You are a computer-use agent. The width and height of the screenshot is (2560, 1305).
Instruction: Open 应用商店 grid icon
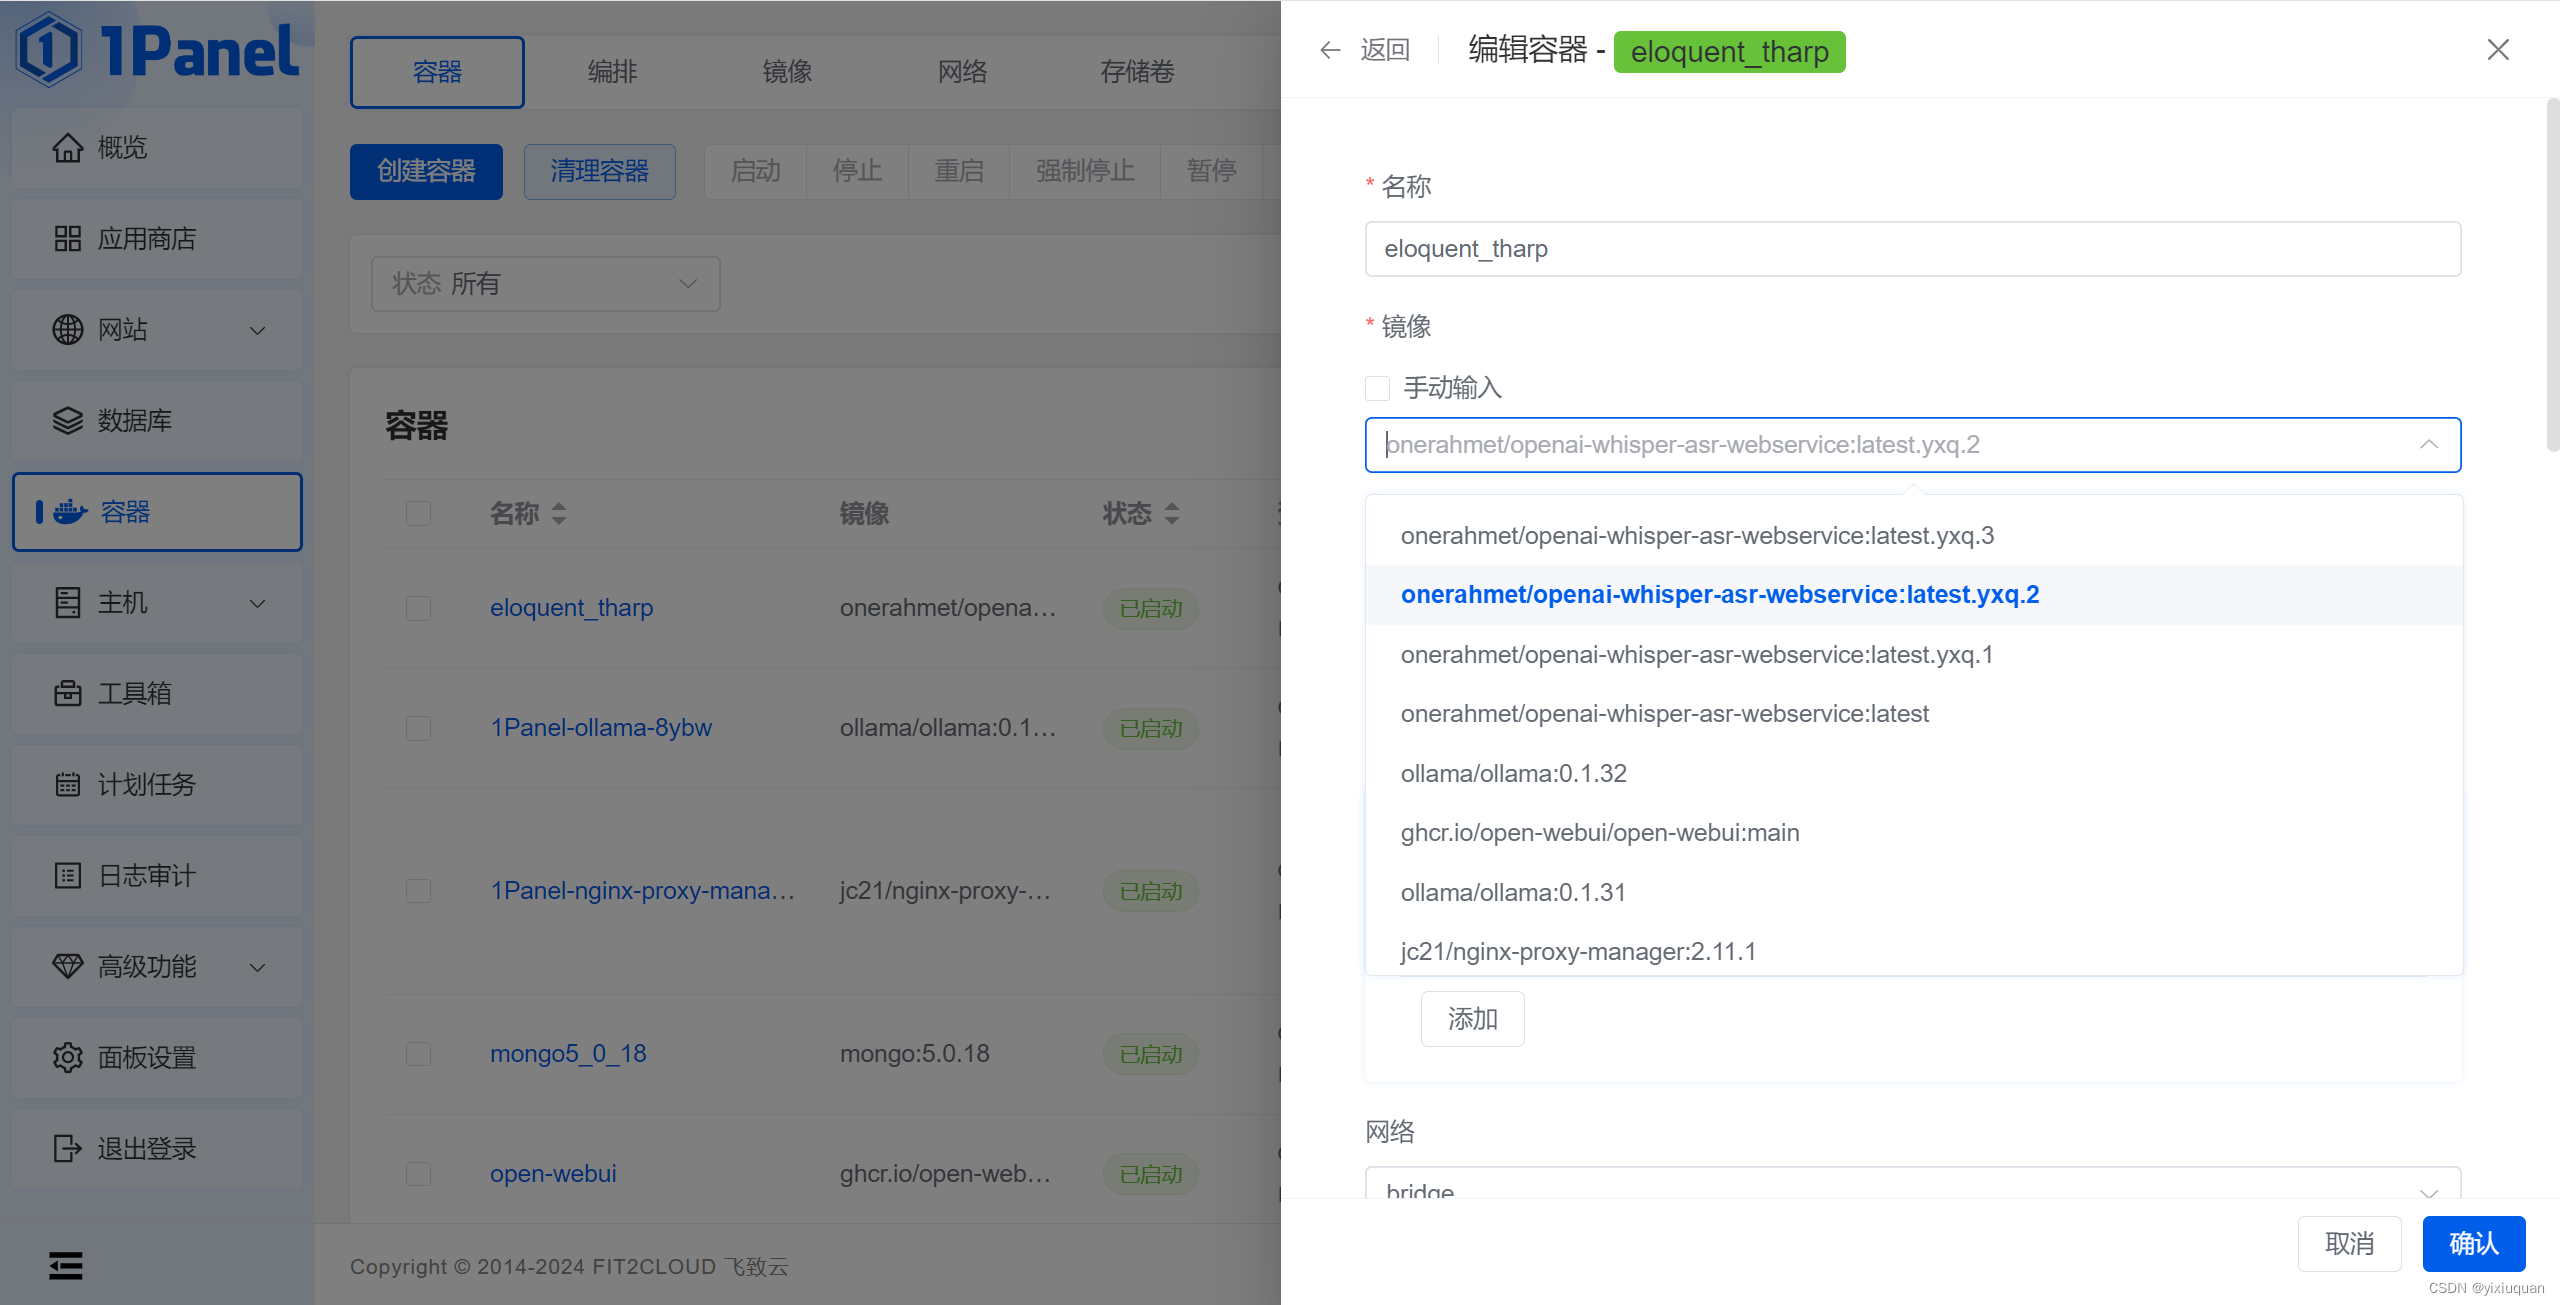(67, 239)
